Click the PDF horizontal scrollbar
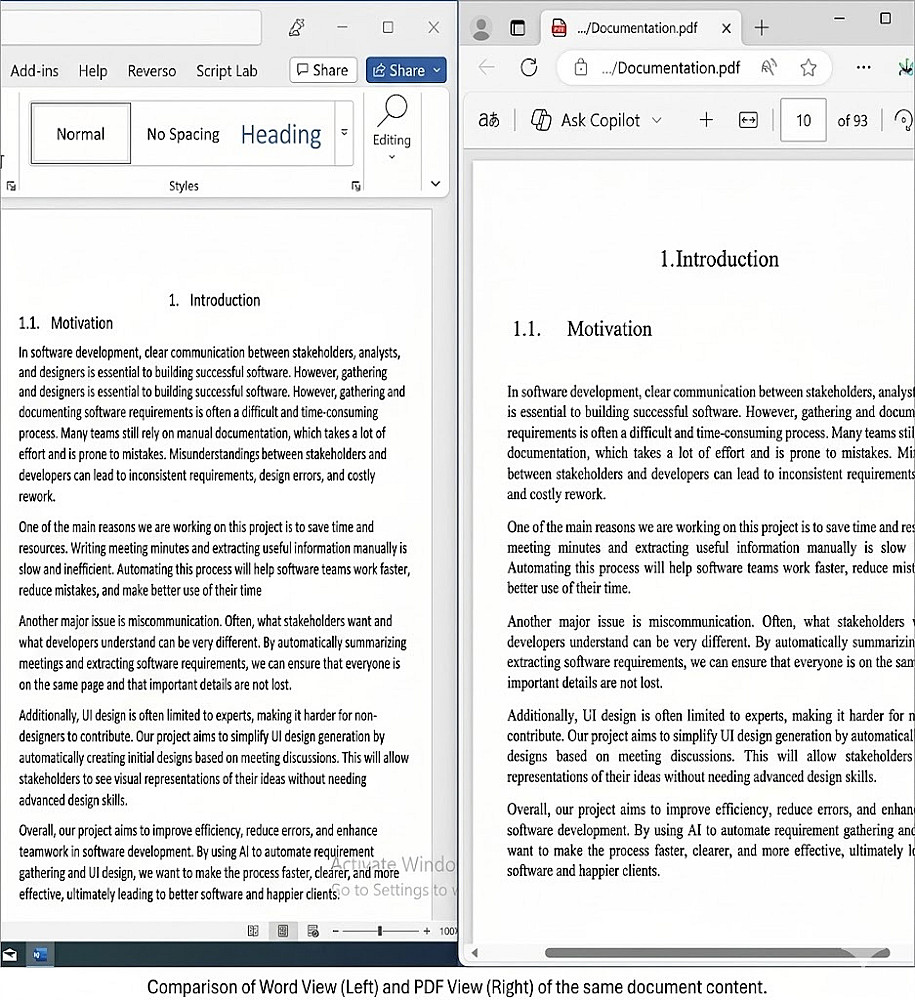The width and height of the screenshot is (915, 1000). tap(717, 953)
